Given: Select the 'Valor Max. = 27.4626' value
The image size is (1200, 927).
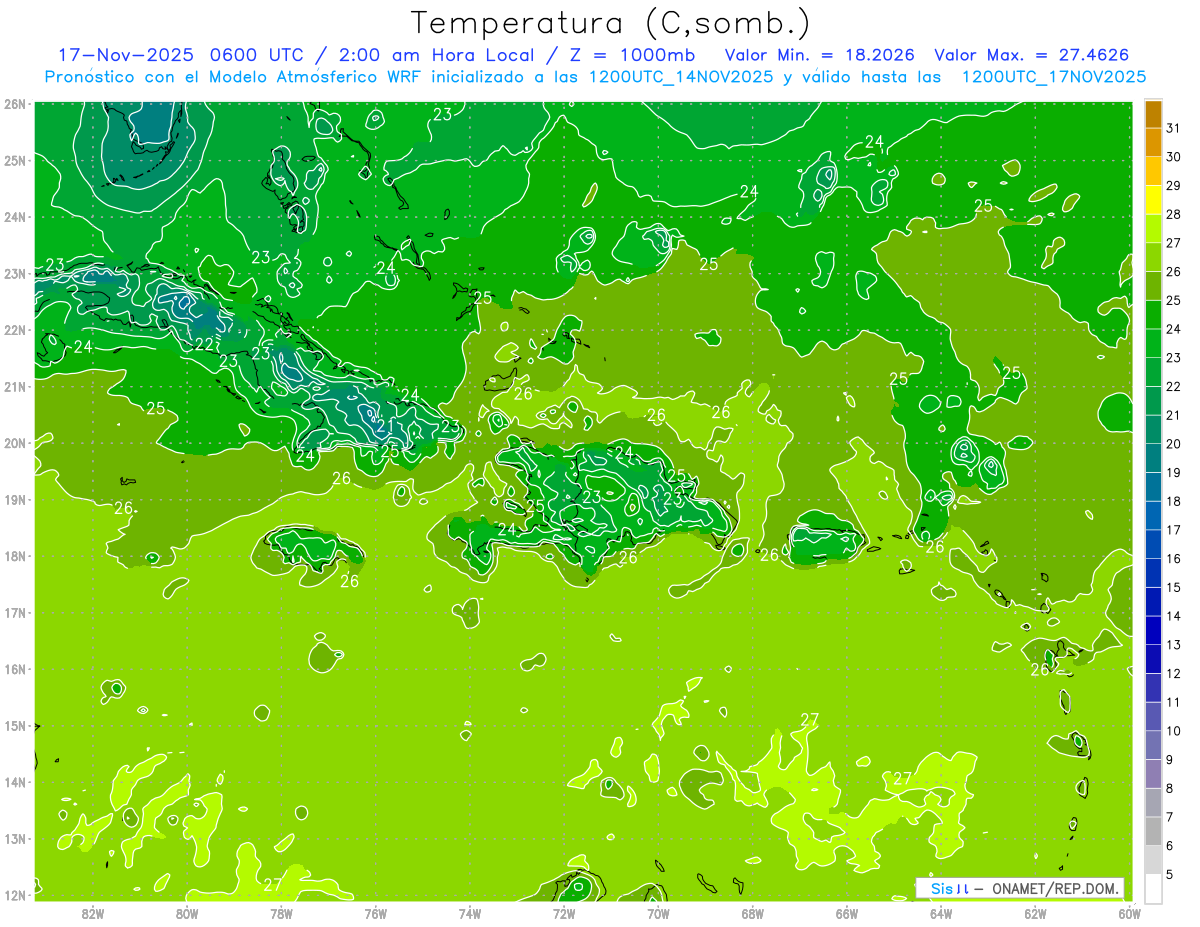Looking at the screenshot, I should [x=1033, y=55].
